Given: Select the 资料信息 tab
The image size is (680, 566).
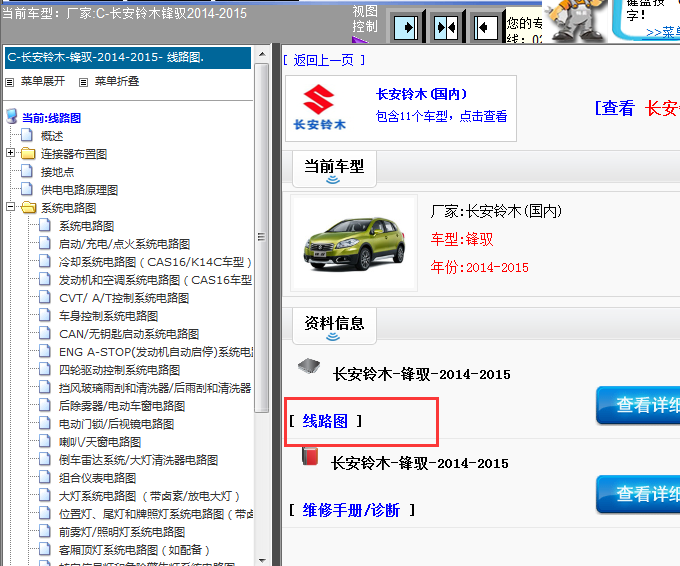Looking at the screenshot, I should click(334, 326).
